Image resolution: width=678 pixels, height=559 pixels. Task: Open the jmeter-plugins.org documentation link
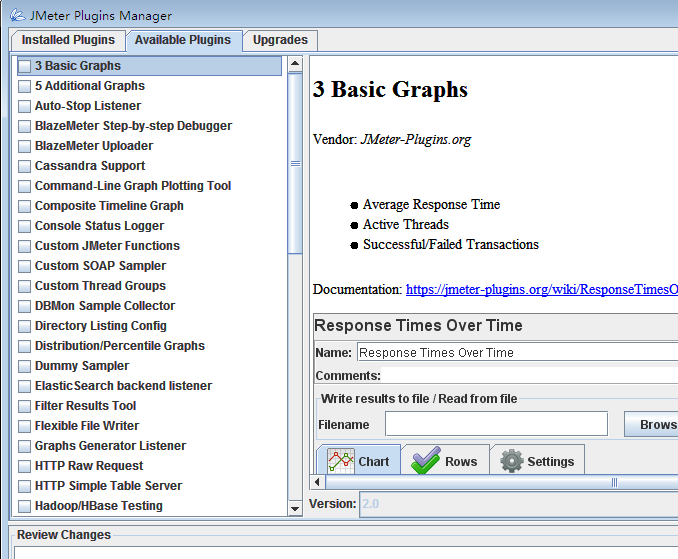(x=542, y=289)
